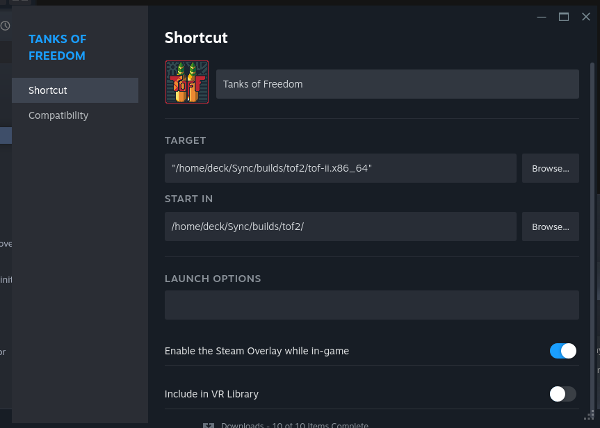The height and width of the screenshot is (428, 600).
Task: Minimize the properties window
Action: coord(542,17)
